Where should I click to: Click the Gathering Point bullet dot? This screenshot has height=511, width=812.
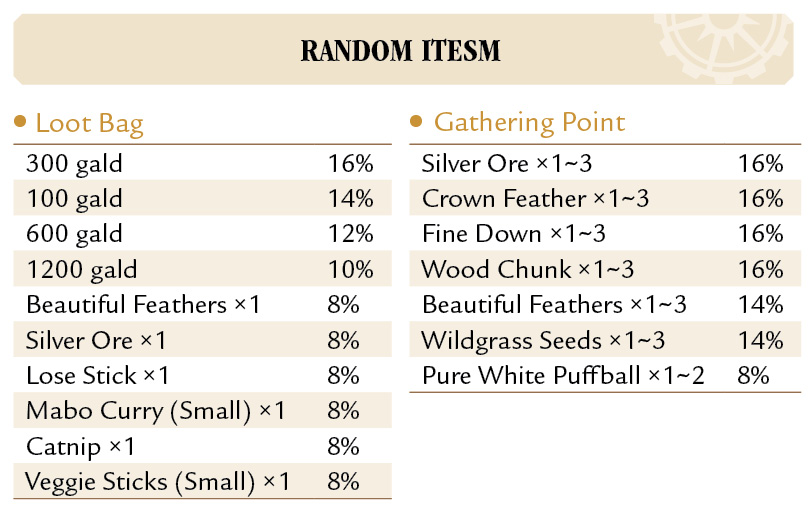pyautogui.click(x=416, y=121)
